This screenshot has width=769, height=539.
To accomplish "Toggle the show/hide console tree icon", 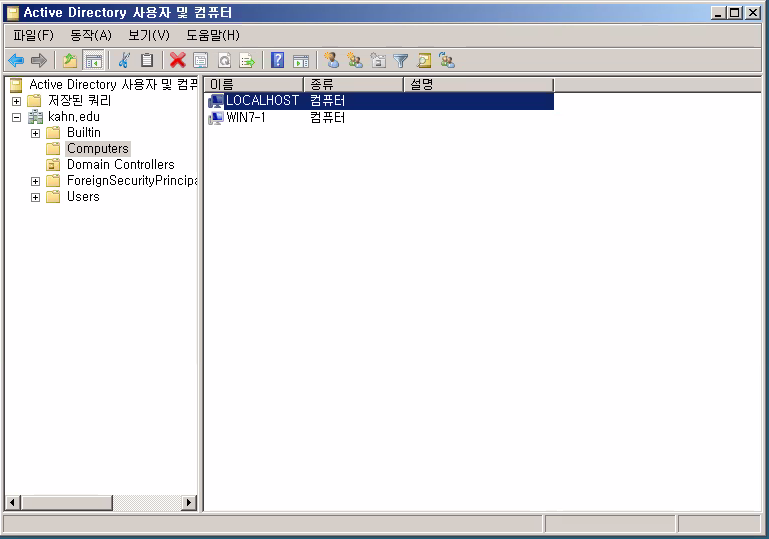I will point(93,61).
